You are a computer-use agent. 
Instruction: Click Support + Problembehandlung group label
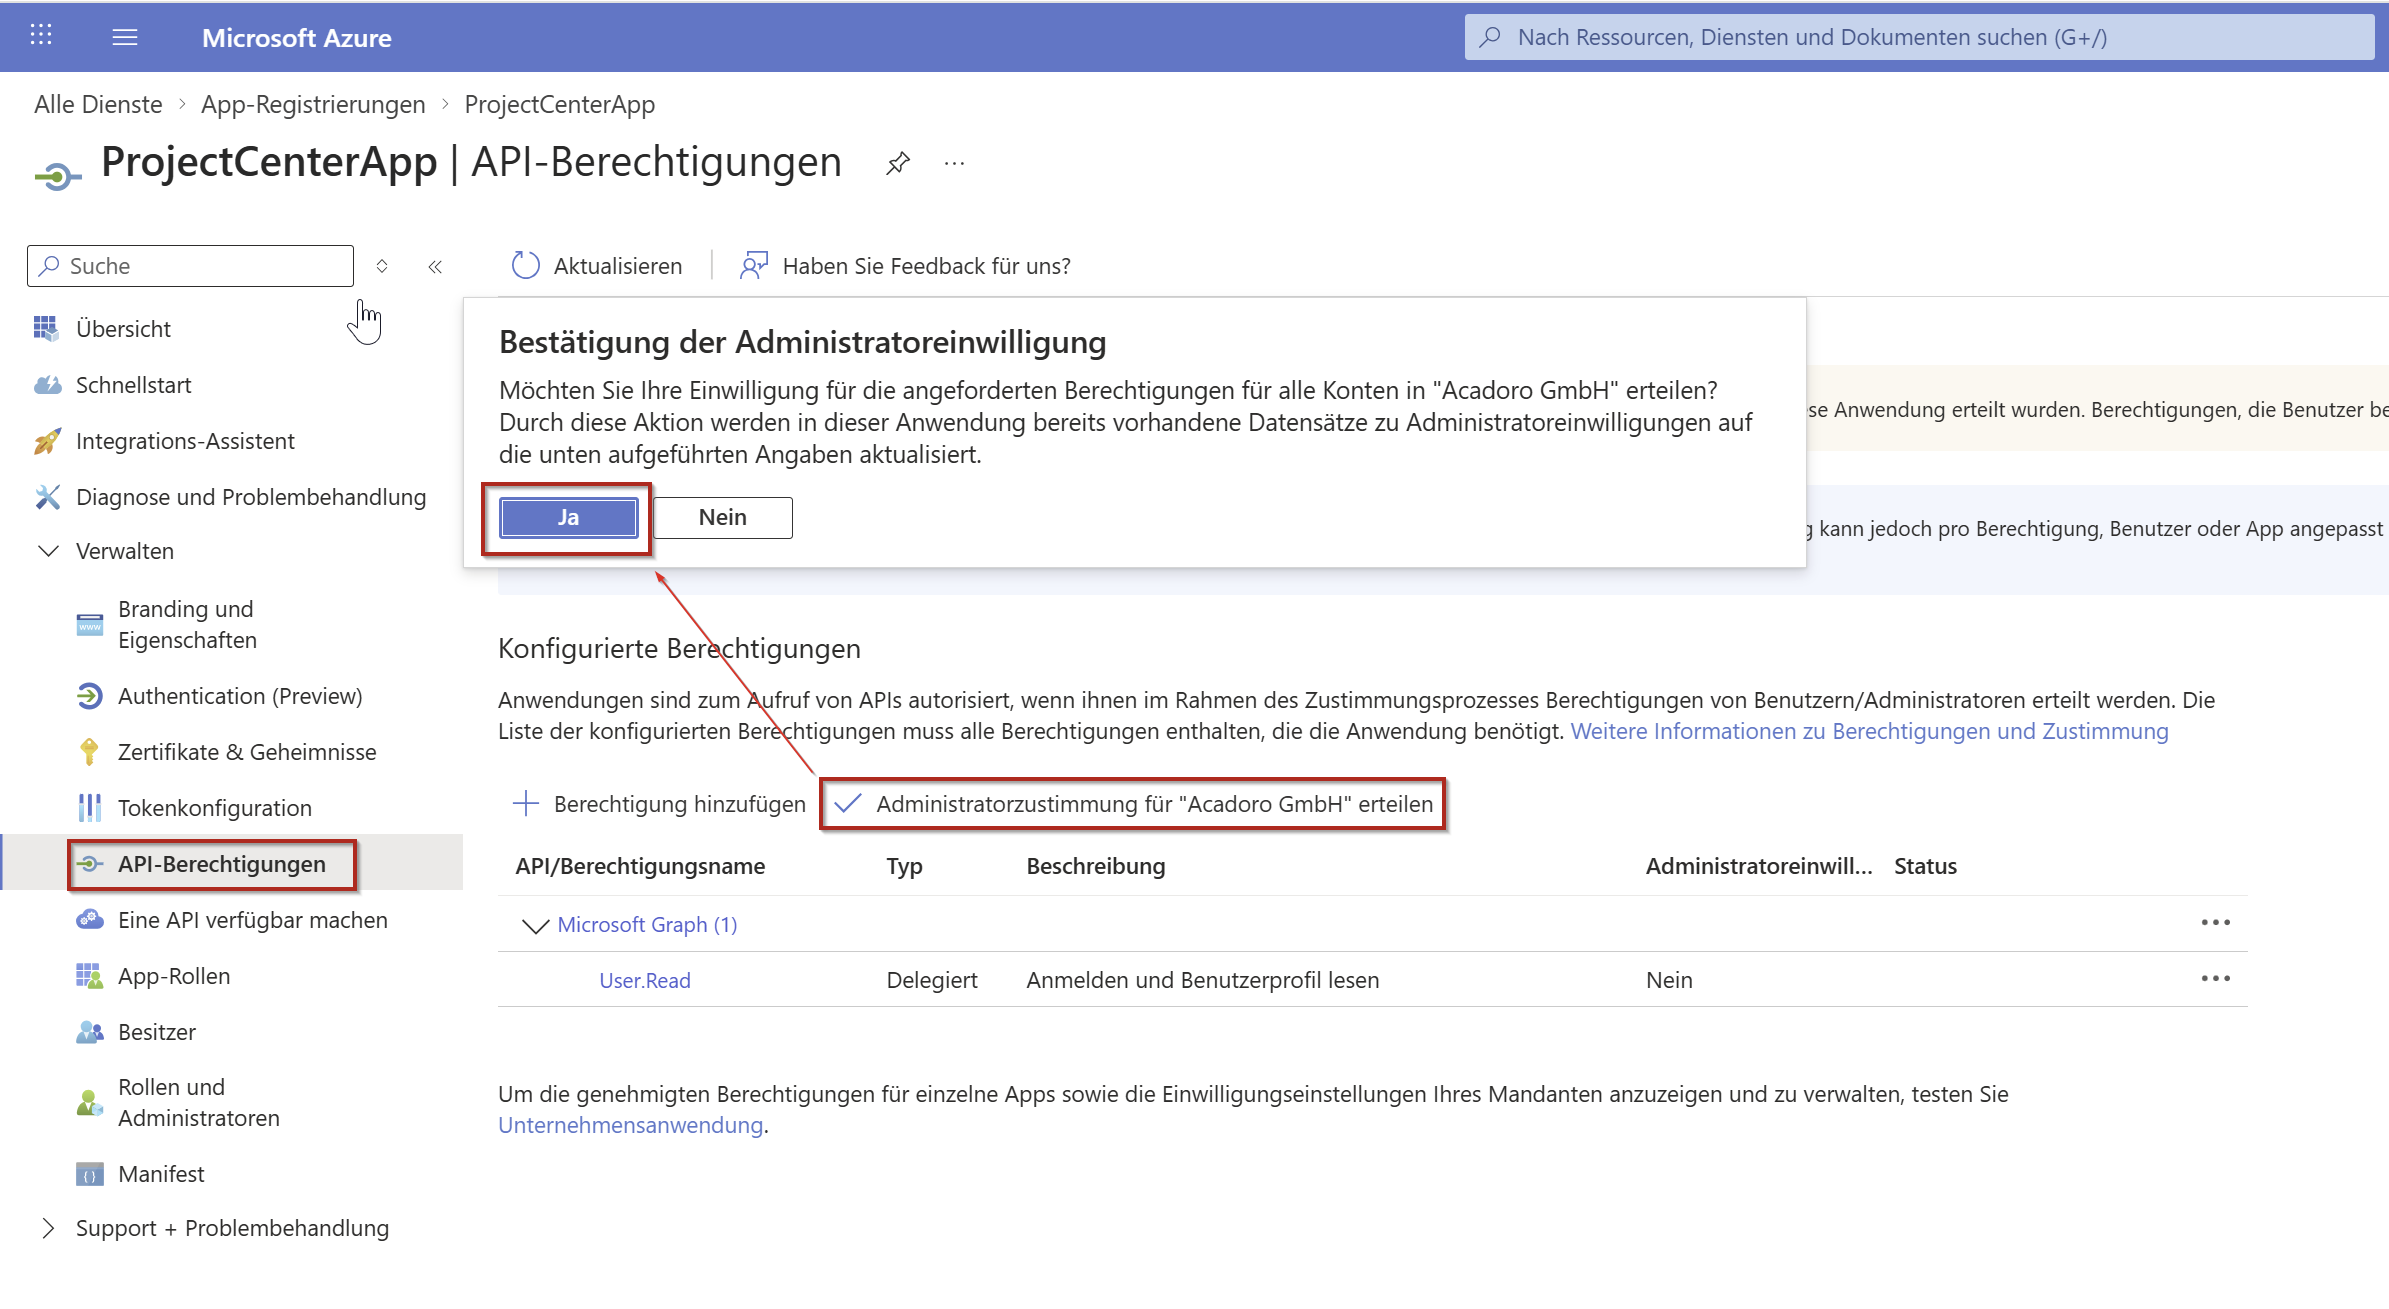[233, 1228]
